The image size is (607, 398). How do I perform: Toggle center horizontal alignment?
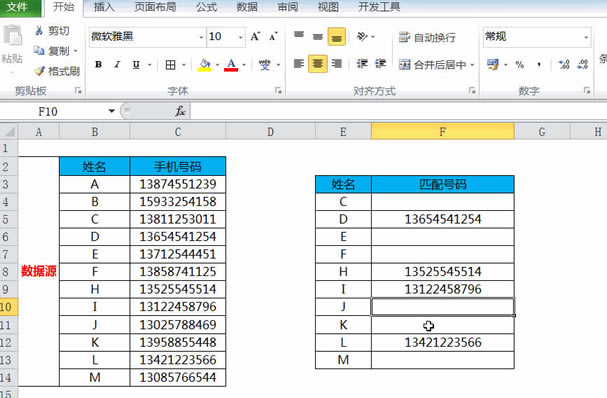click(x=318, y=63)
